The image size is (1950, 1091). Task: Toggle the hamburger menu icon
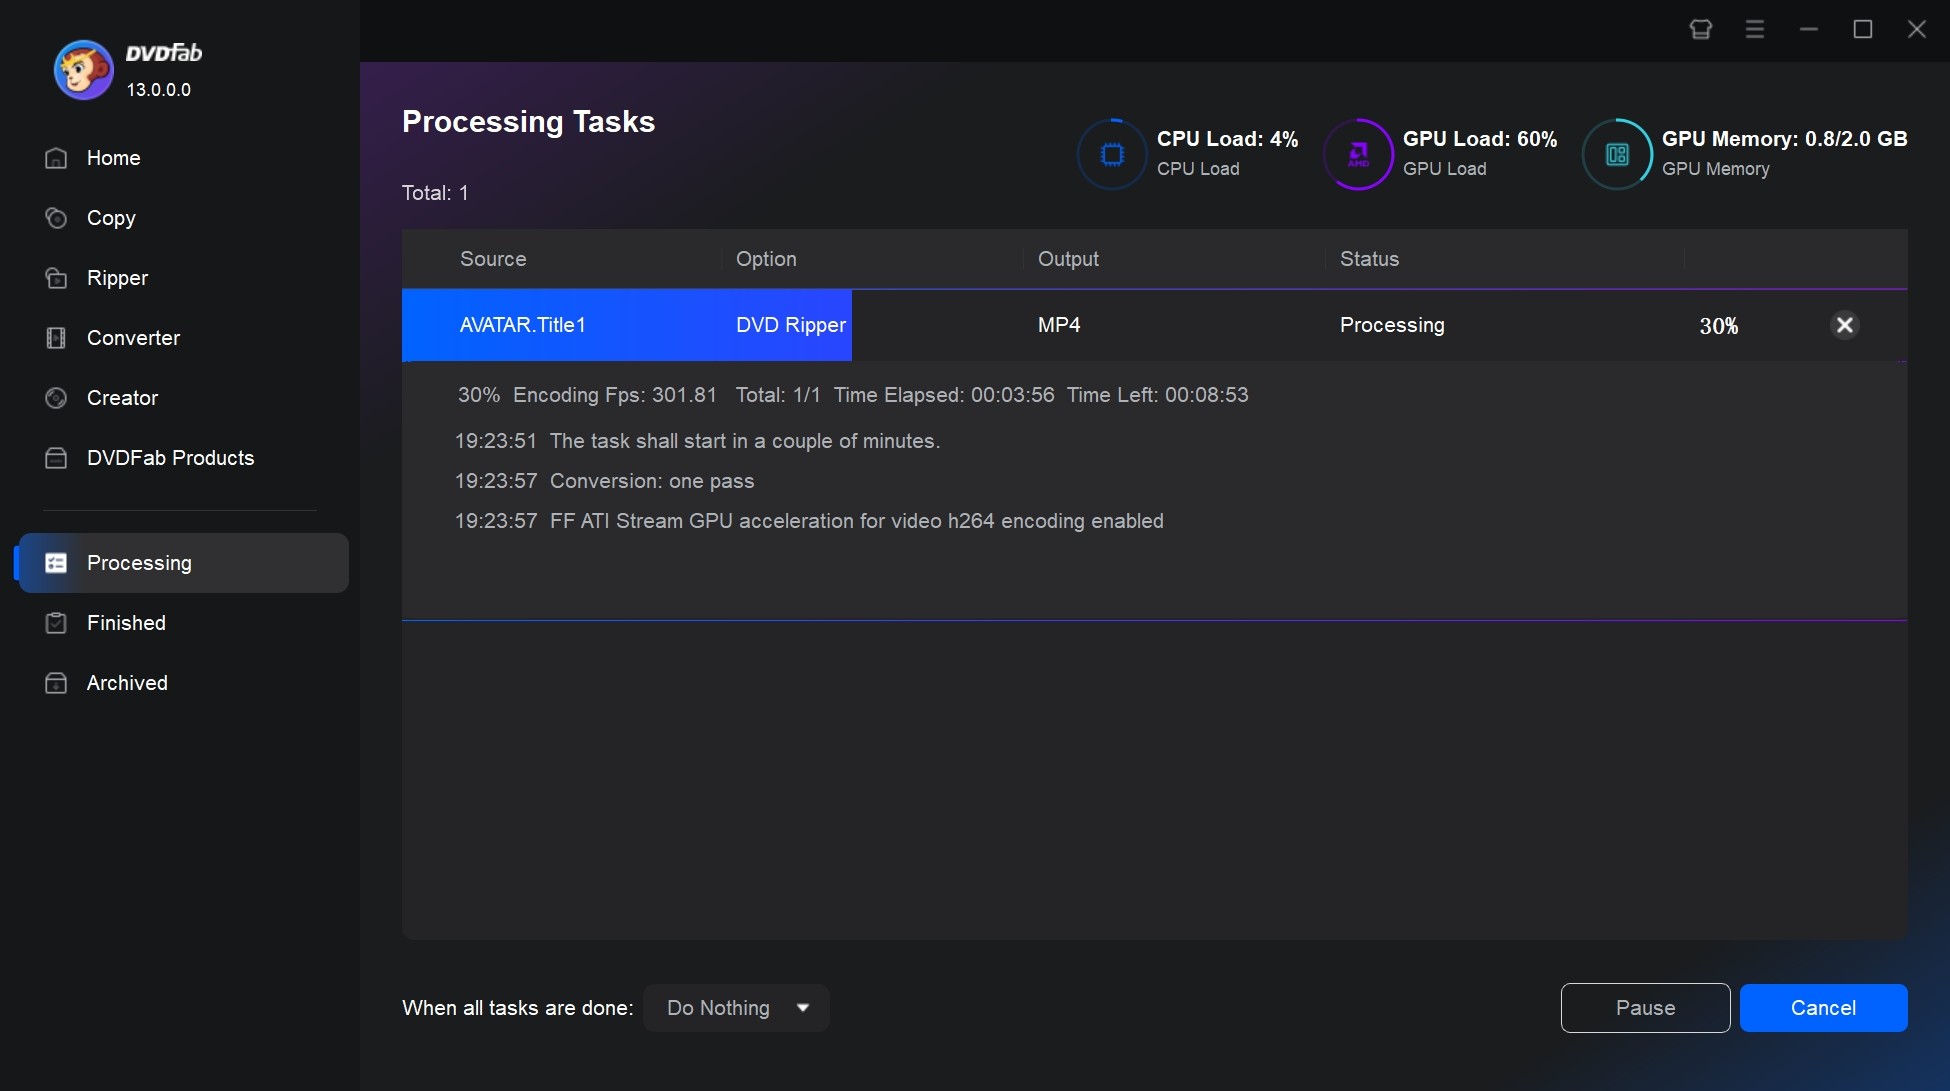point(1756,27)
